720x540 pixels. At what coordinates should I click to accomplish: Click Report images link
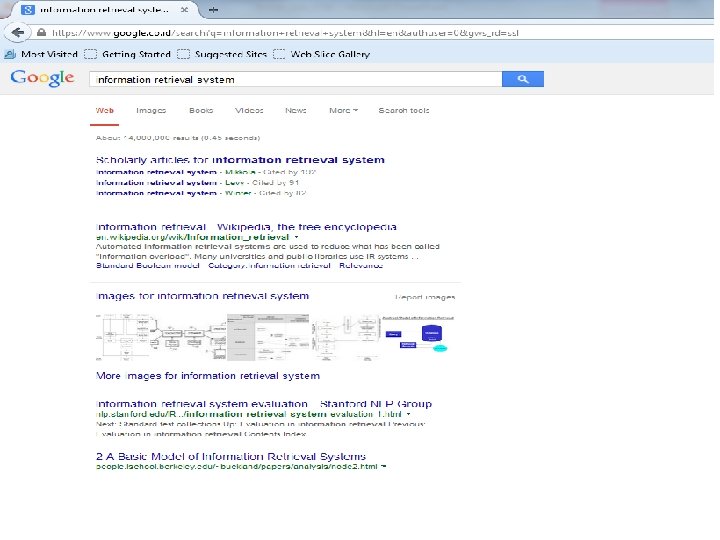pos(425,297)
